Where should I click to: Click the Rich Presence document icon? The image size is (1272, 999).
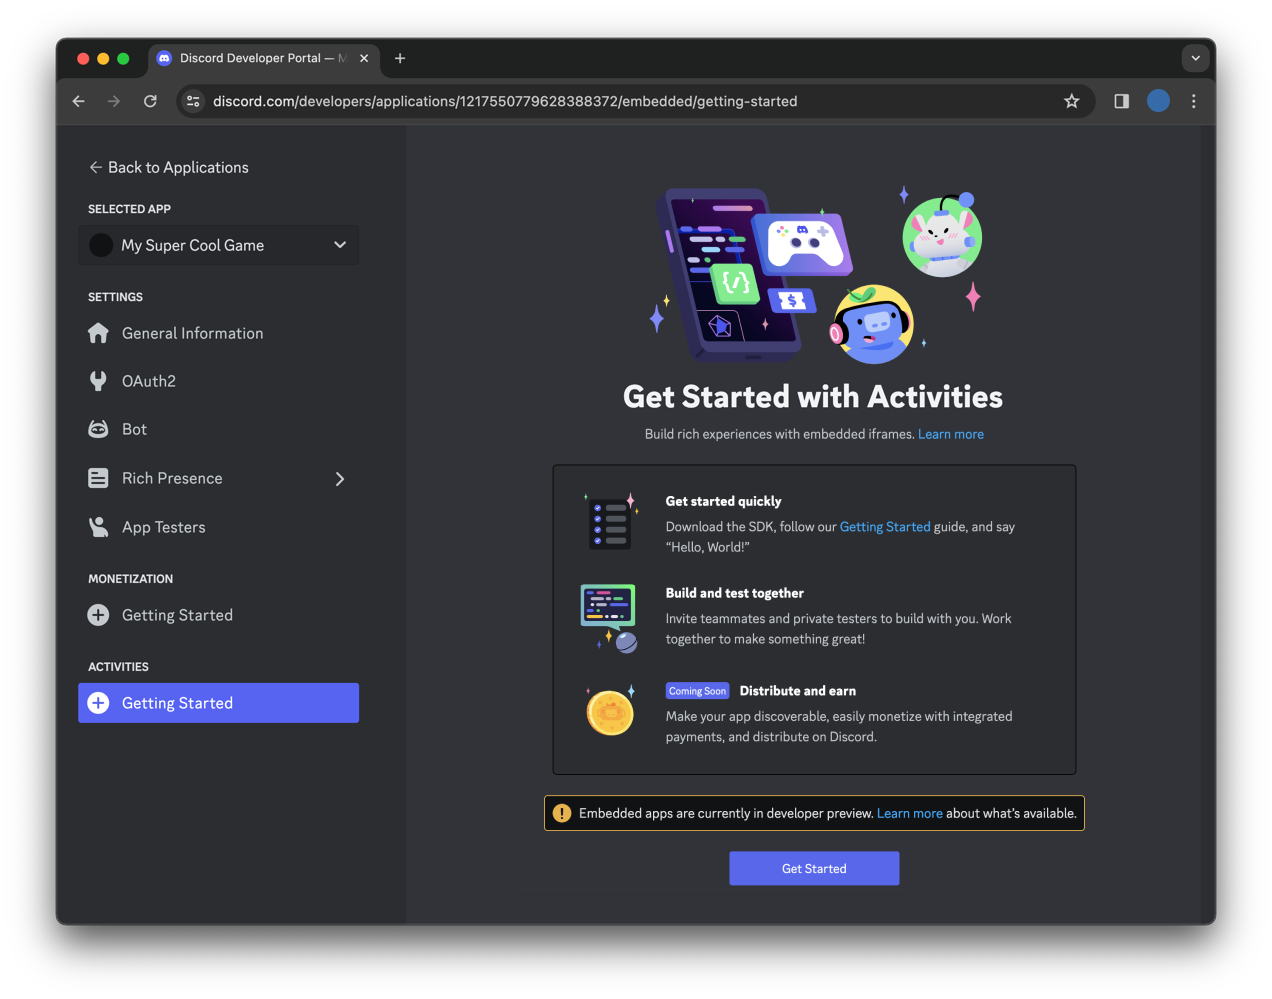click(x=98, y=478)
